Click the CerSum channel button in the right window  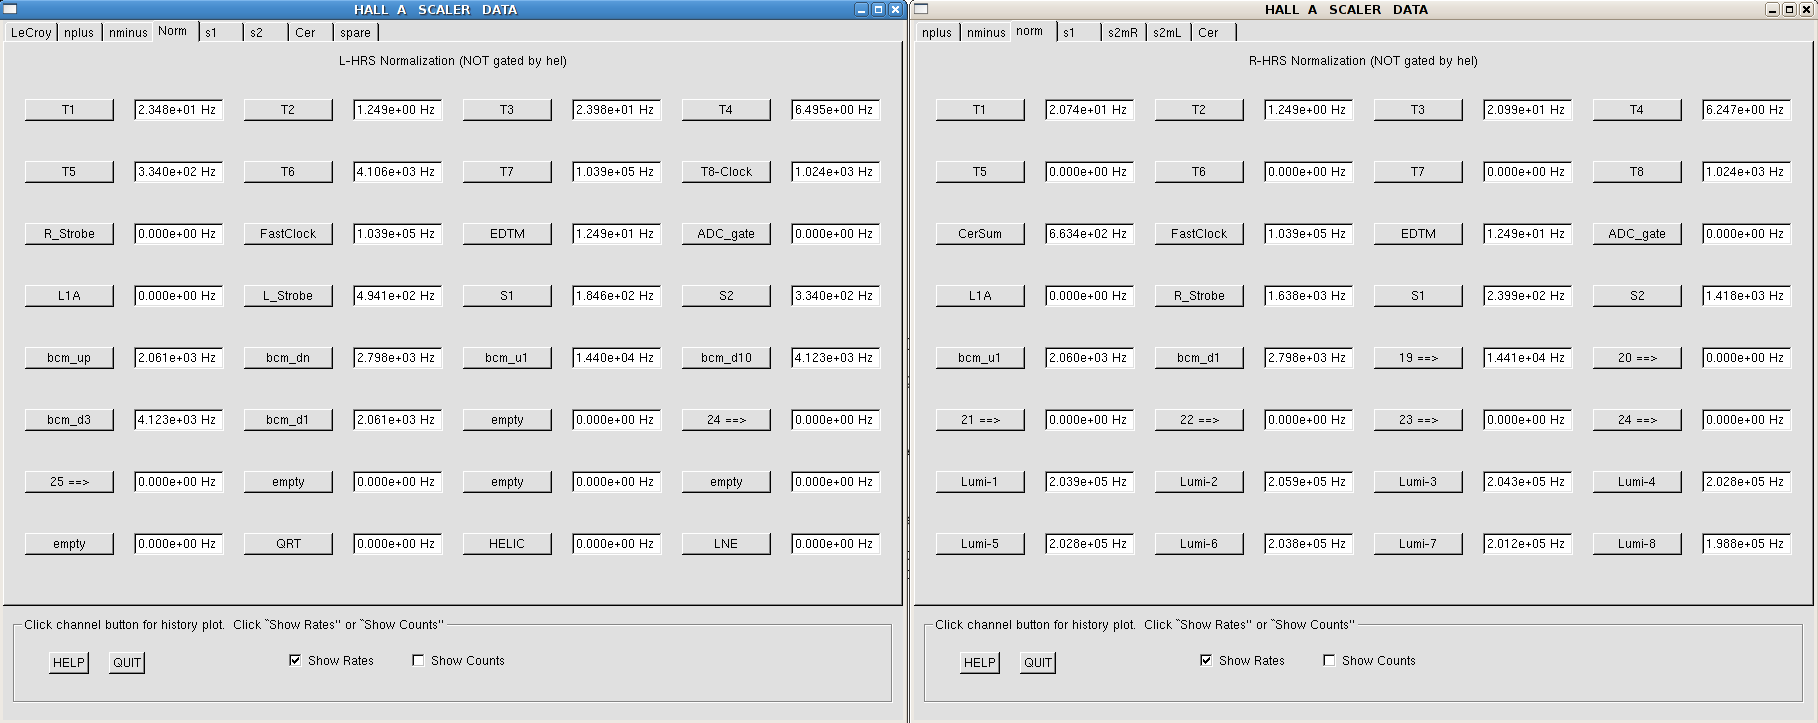tap(980, 234)
